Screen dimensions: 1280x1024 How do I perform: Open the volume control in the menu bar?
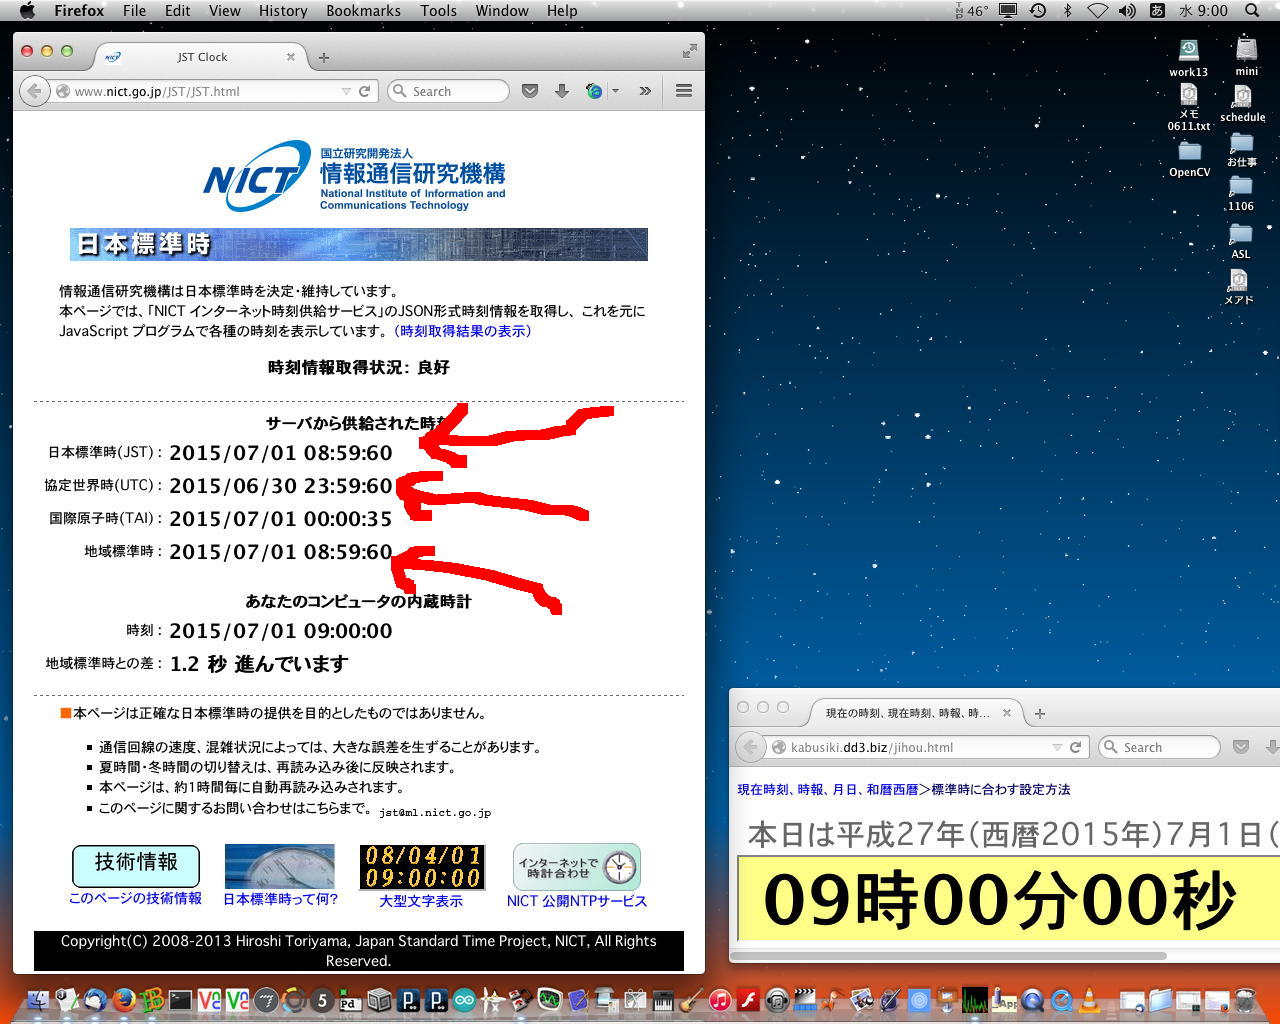coord(1127,11)
